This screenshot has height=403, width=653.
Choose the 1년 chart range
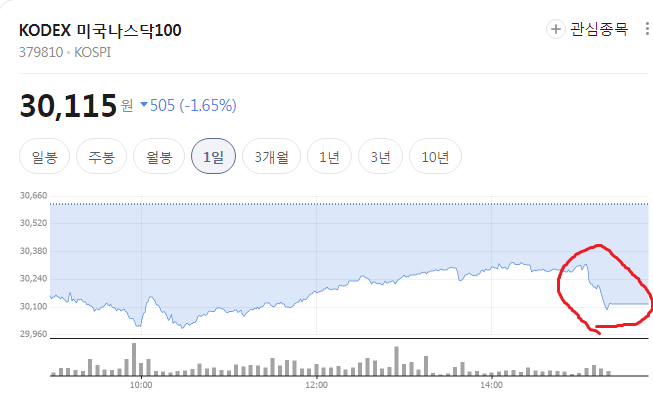pyautogui.click(x=329, y=157)
